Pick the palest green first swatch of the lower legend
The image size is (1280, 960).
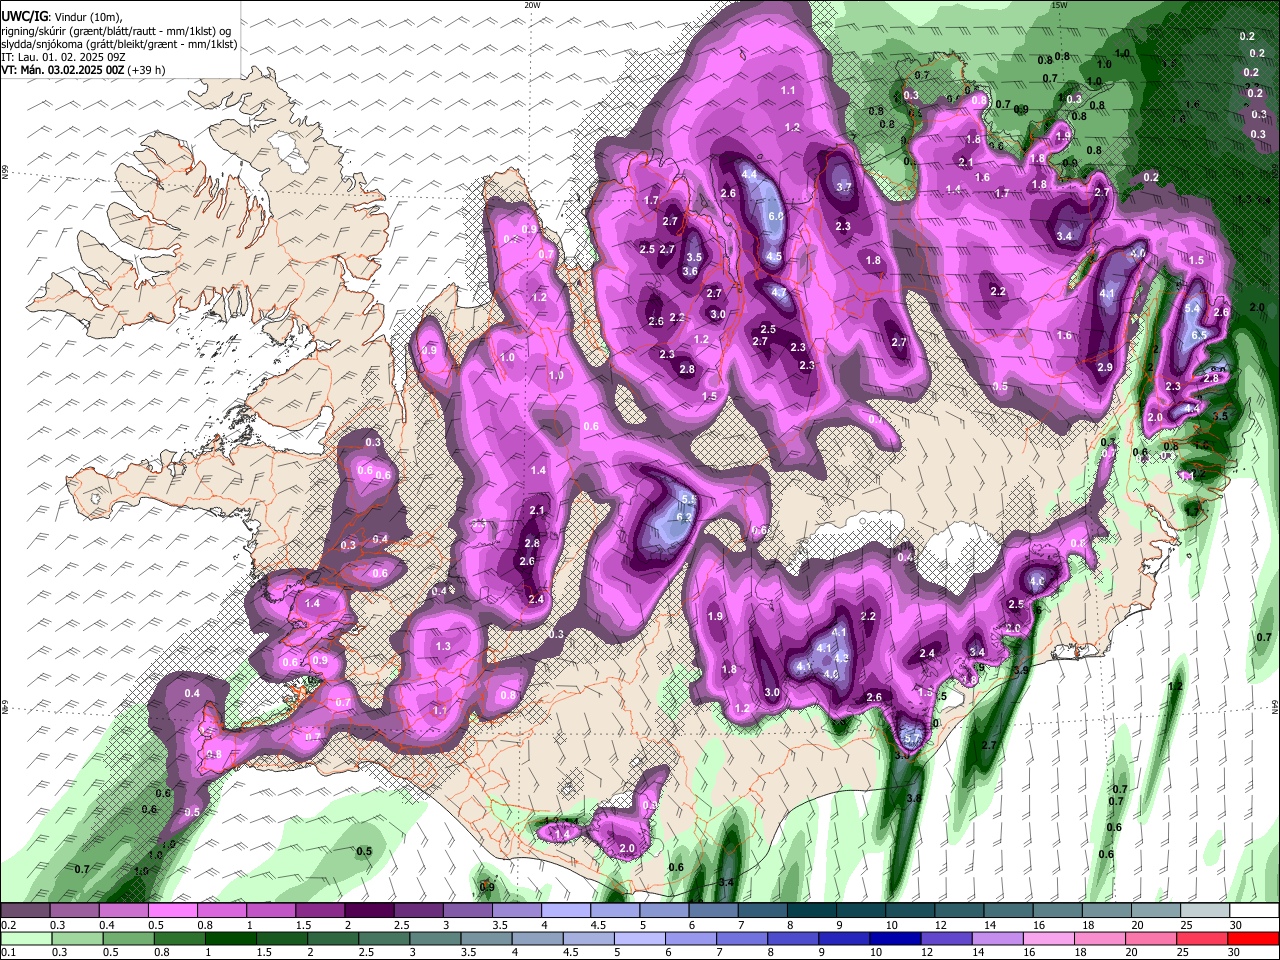(x=26, y=938)
